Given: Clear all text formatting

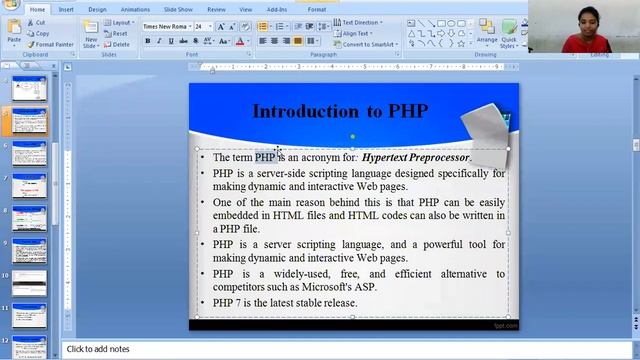Looking at the screenshot, I should coord(245,27).
